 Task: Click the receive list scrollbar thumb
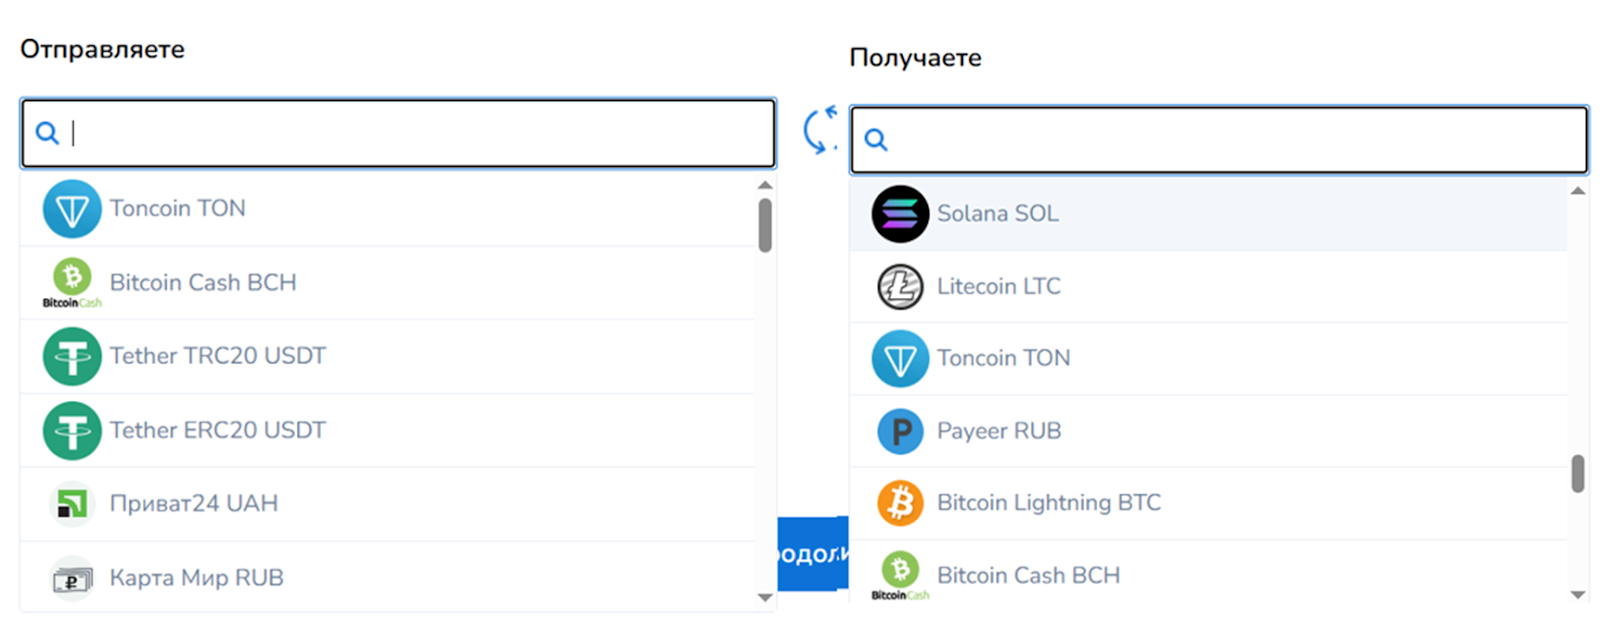1578,474
